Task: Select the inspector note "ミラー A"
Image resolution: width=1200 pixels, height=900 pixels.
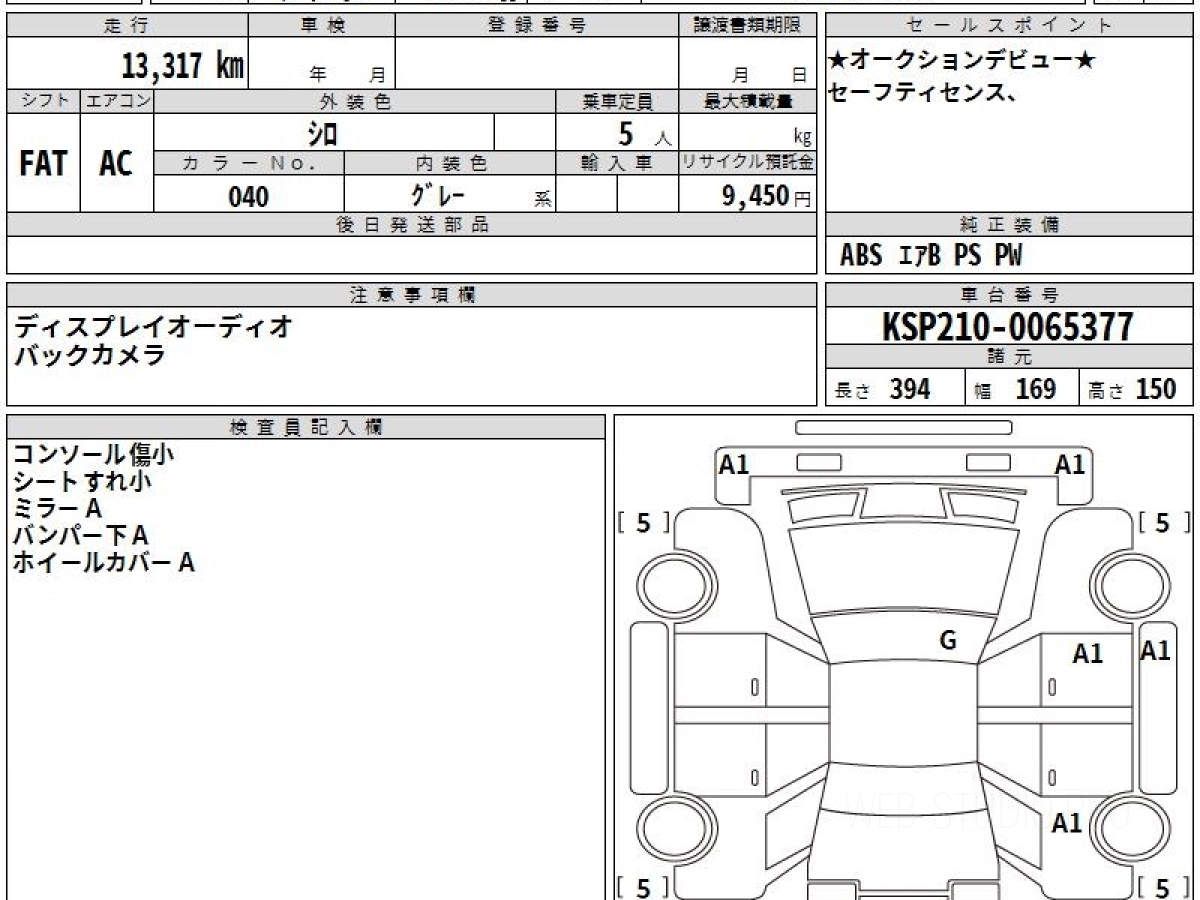Action: (57, 508)
